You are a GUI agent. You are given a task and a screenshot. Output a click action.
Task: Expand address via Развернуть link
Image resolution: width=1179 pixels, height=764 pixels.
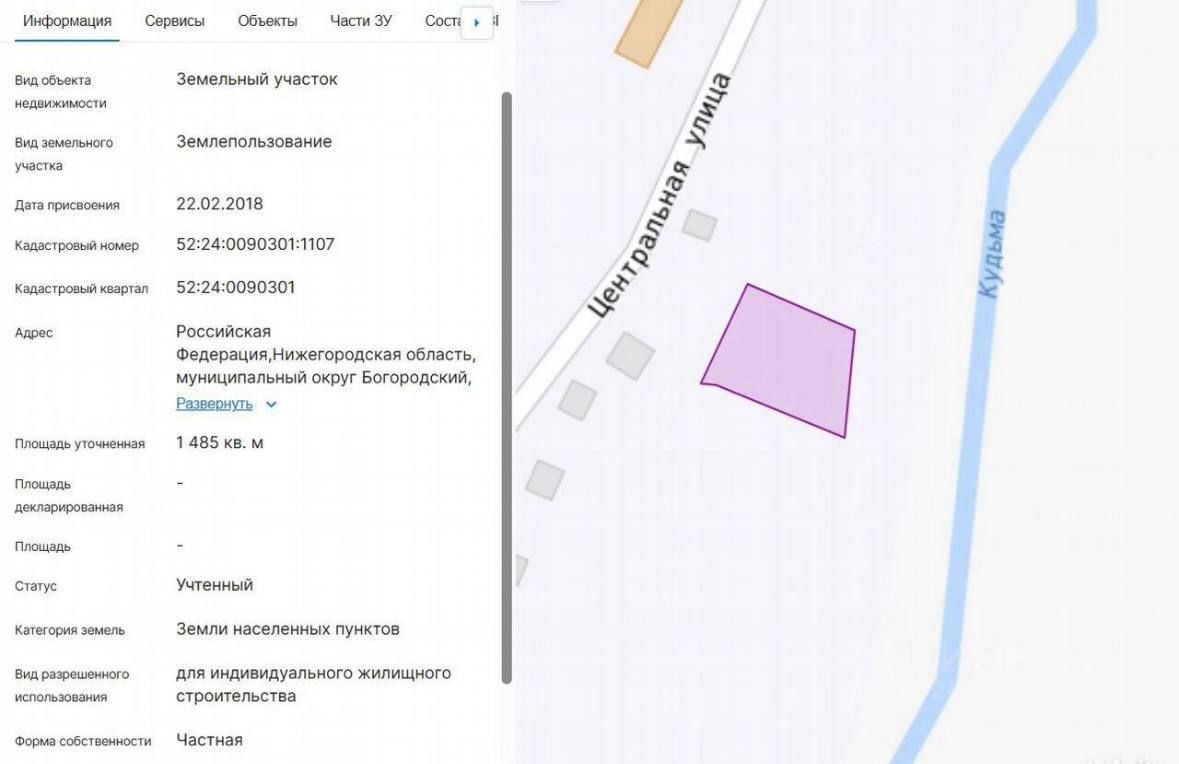pos(214,404)
